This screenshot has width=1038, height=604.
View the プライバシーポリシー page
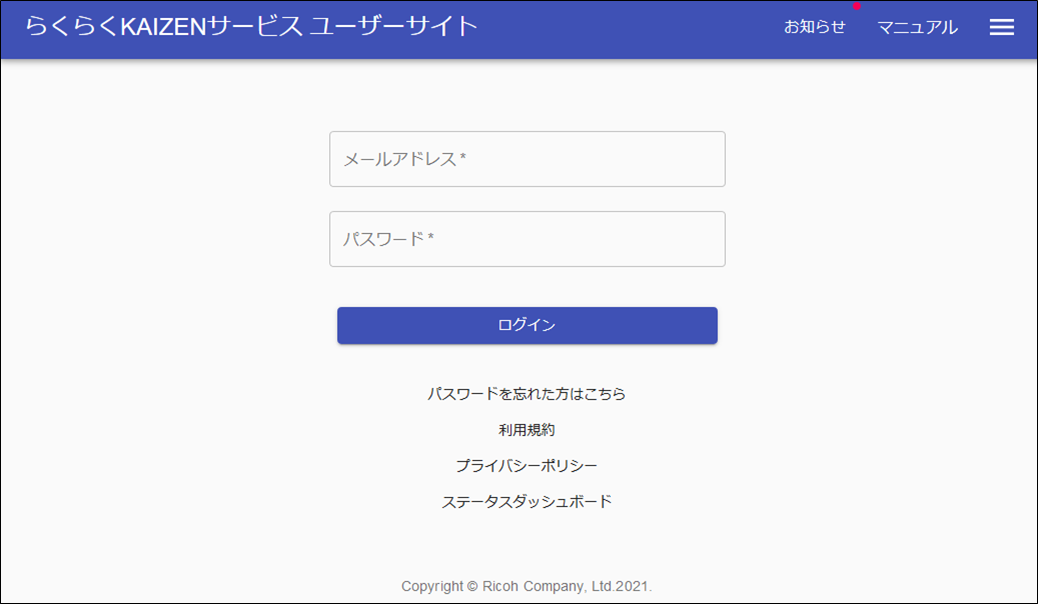(527, 464)
